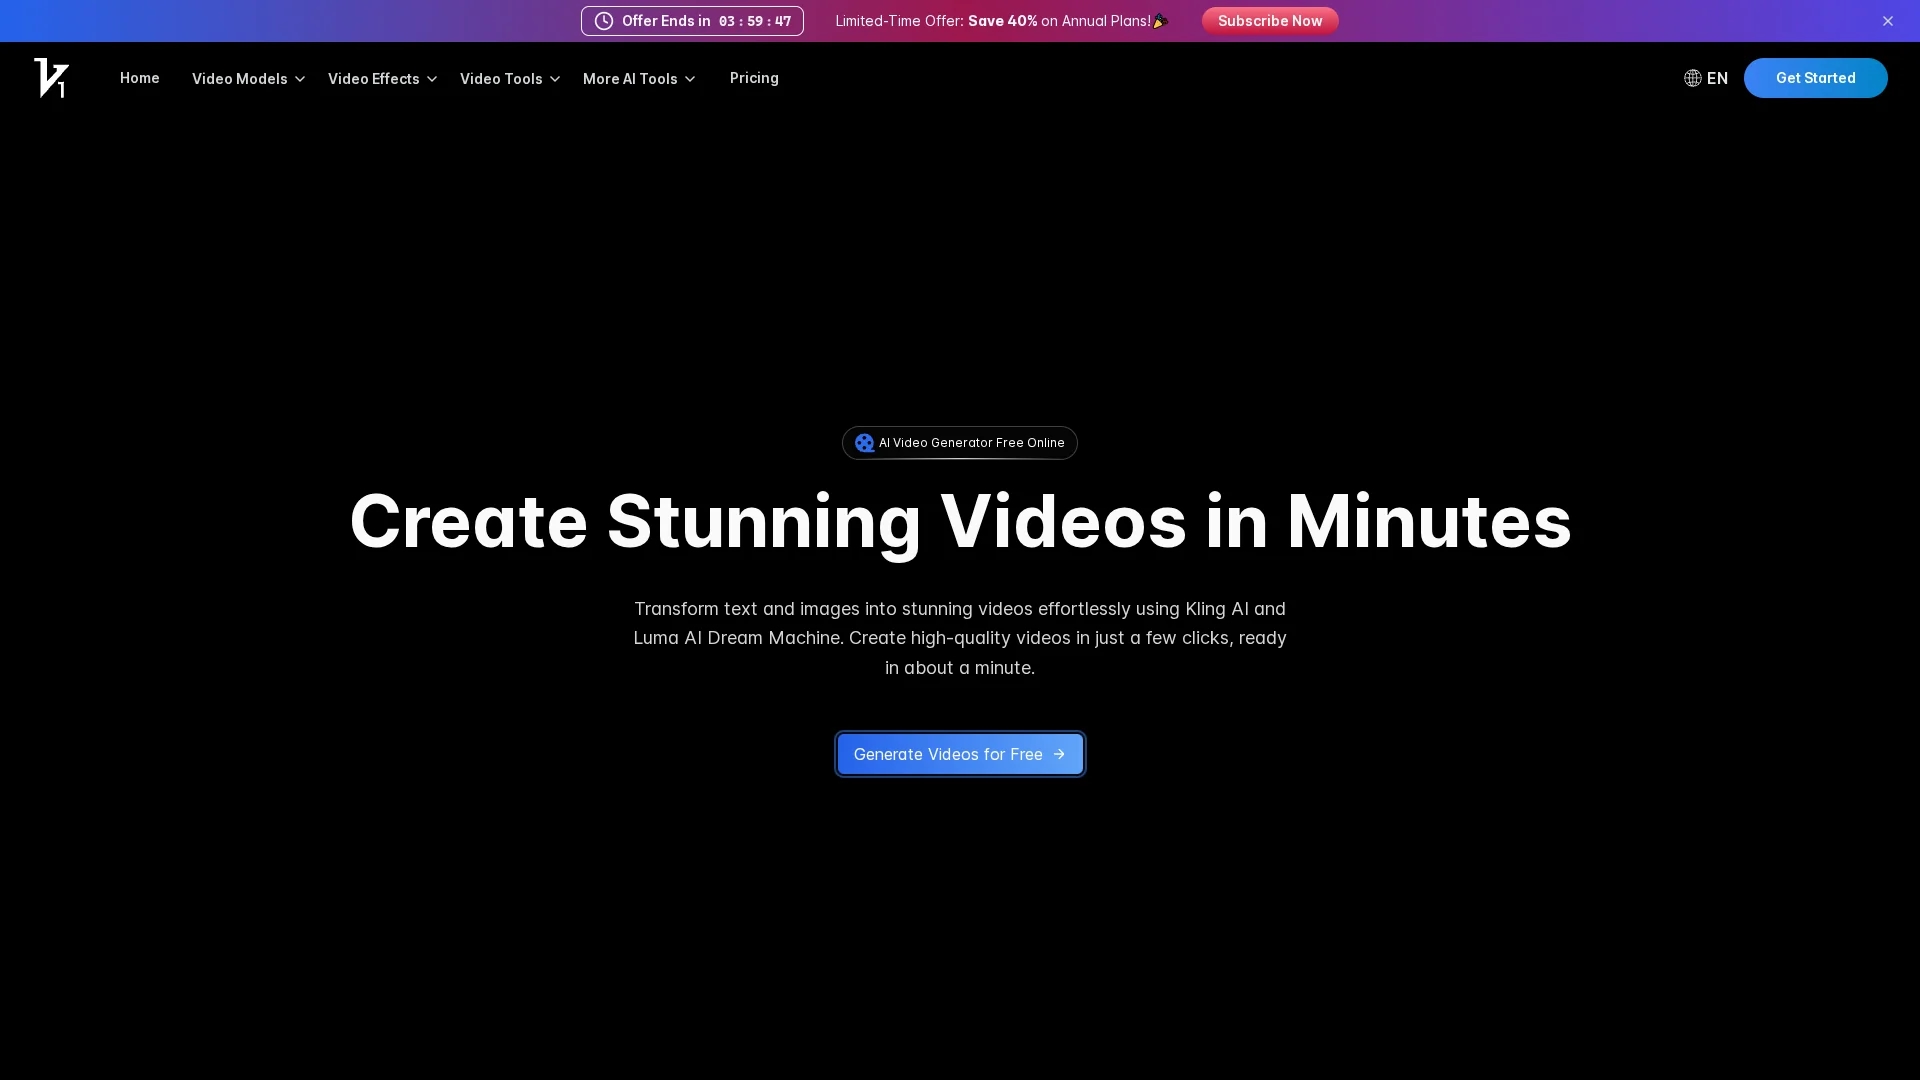
Task: Click the Get Started button
Action: tap(1815, 78)
